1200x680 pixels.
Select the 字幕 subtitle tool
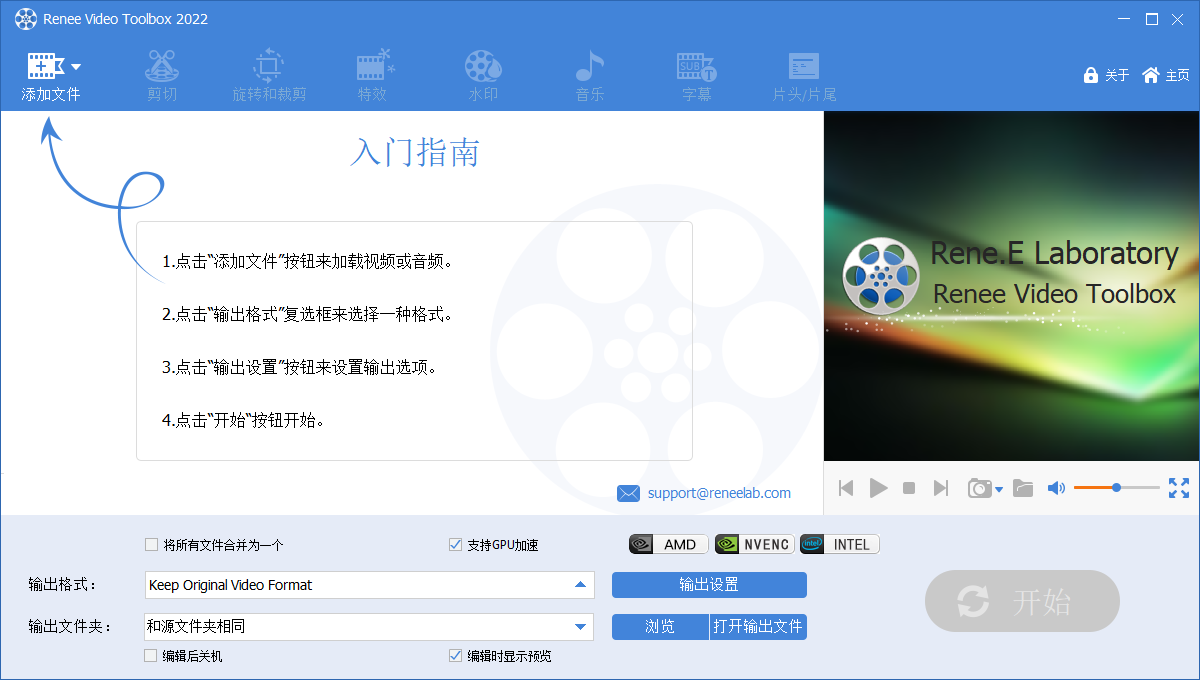[696, 75]
